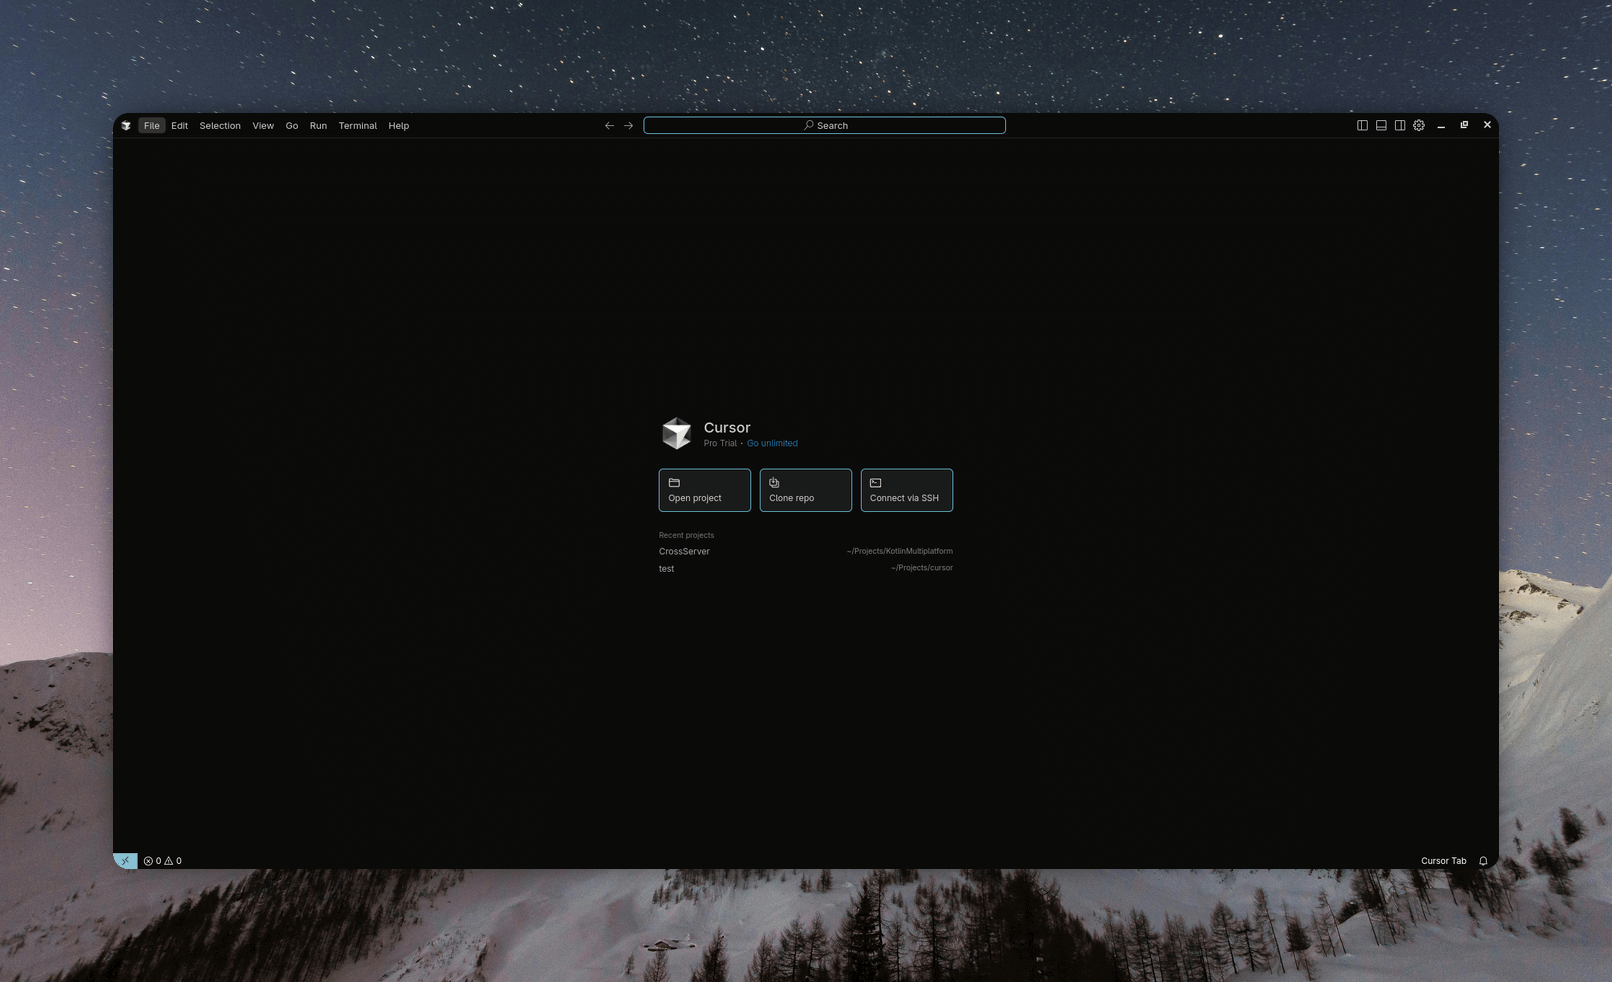The height and width of the screenshot is (982, 1612).
Task: Open the Terminal menu
Action: pos(358,126)
